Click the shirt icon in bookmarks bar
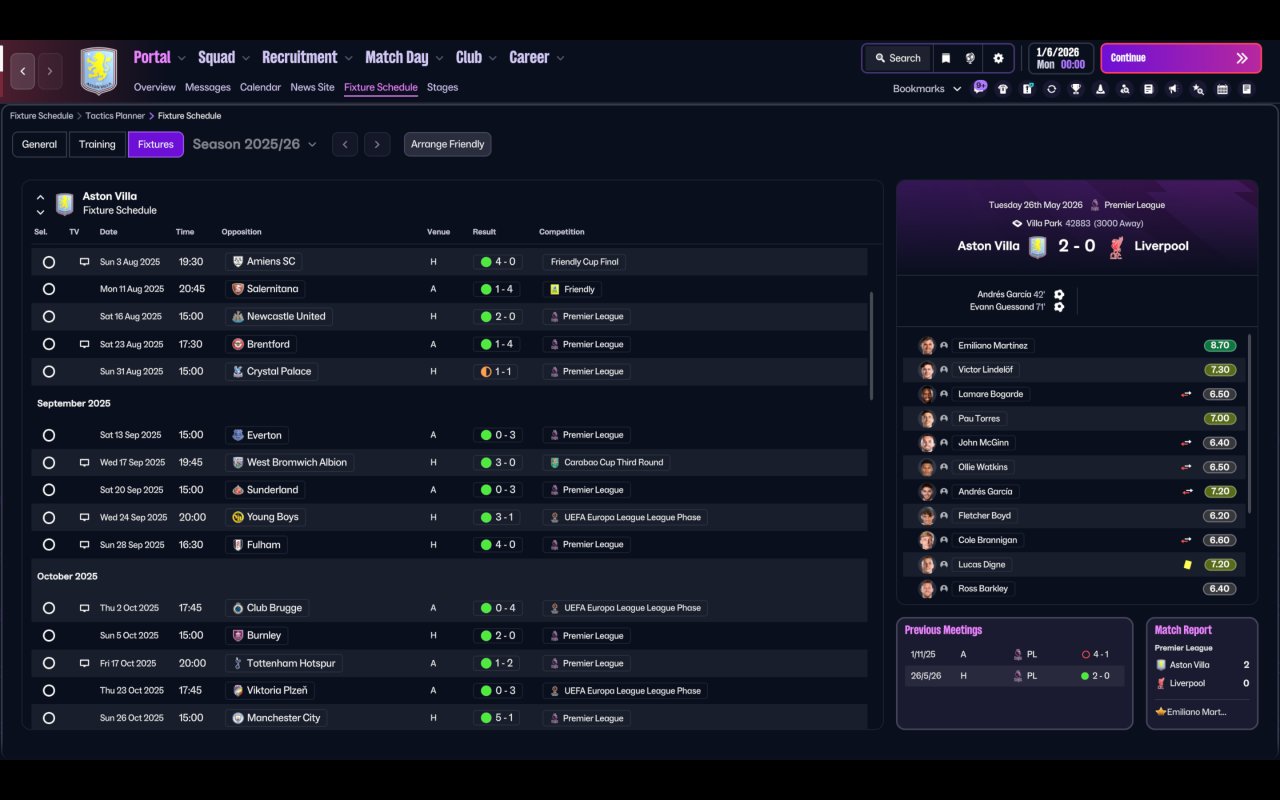 point(1003,89)
